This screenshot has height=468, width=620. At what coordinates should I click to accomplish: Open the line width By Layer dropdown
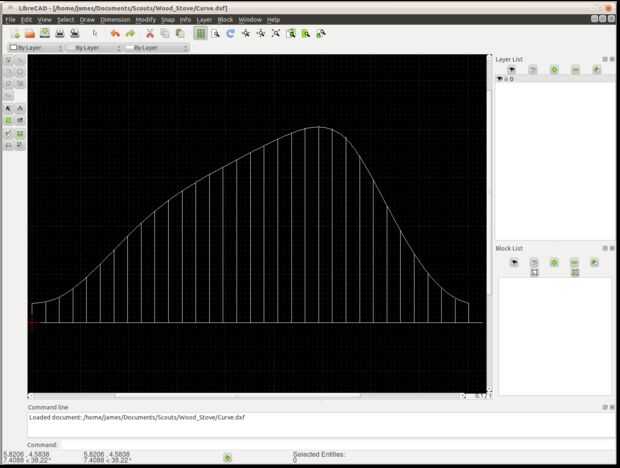94,48
